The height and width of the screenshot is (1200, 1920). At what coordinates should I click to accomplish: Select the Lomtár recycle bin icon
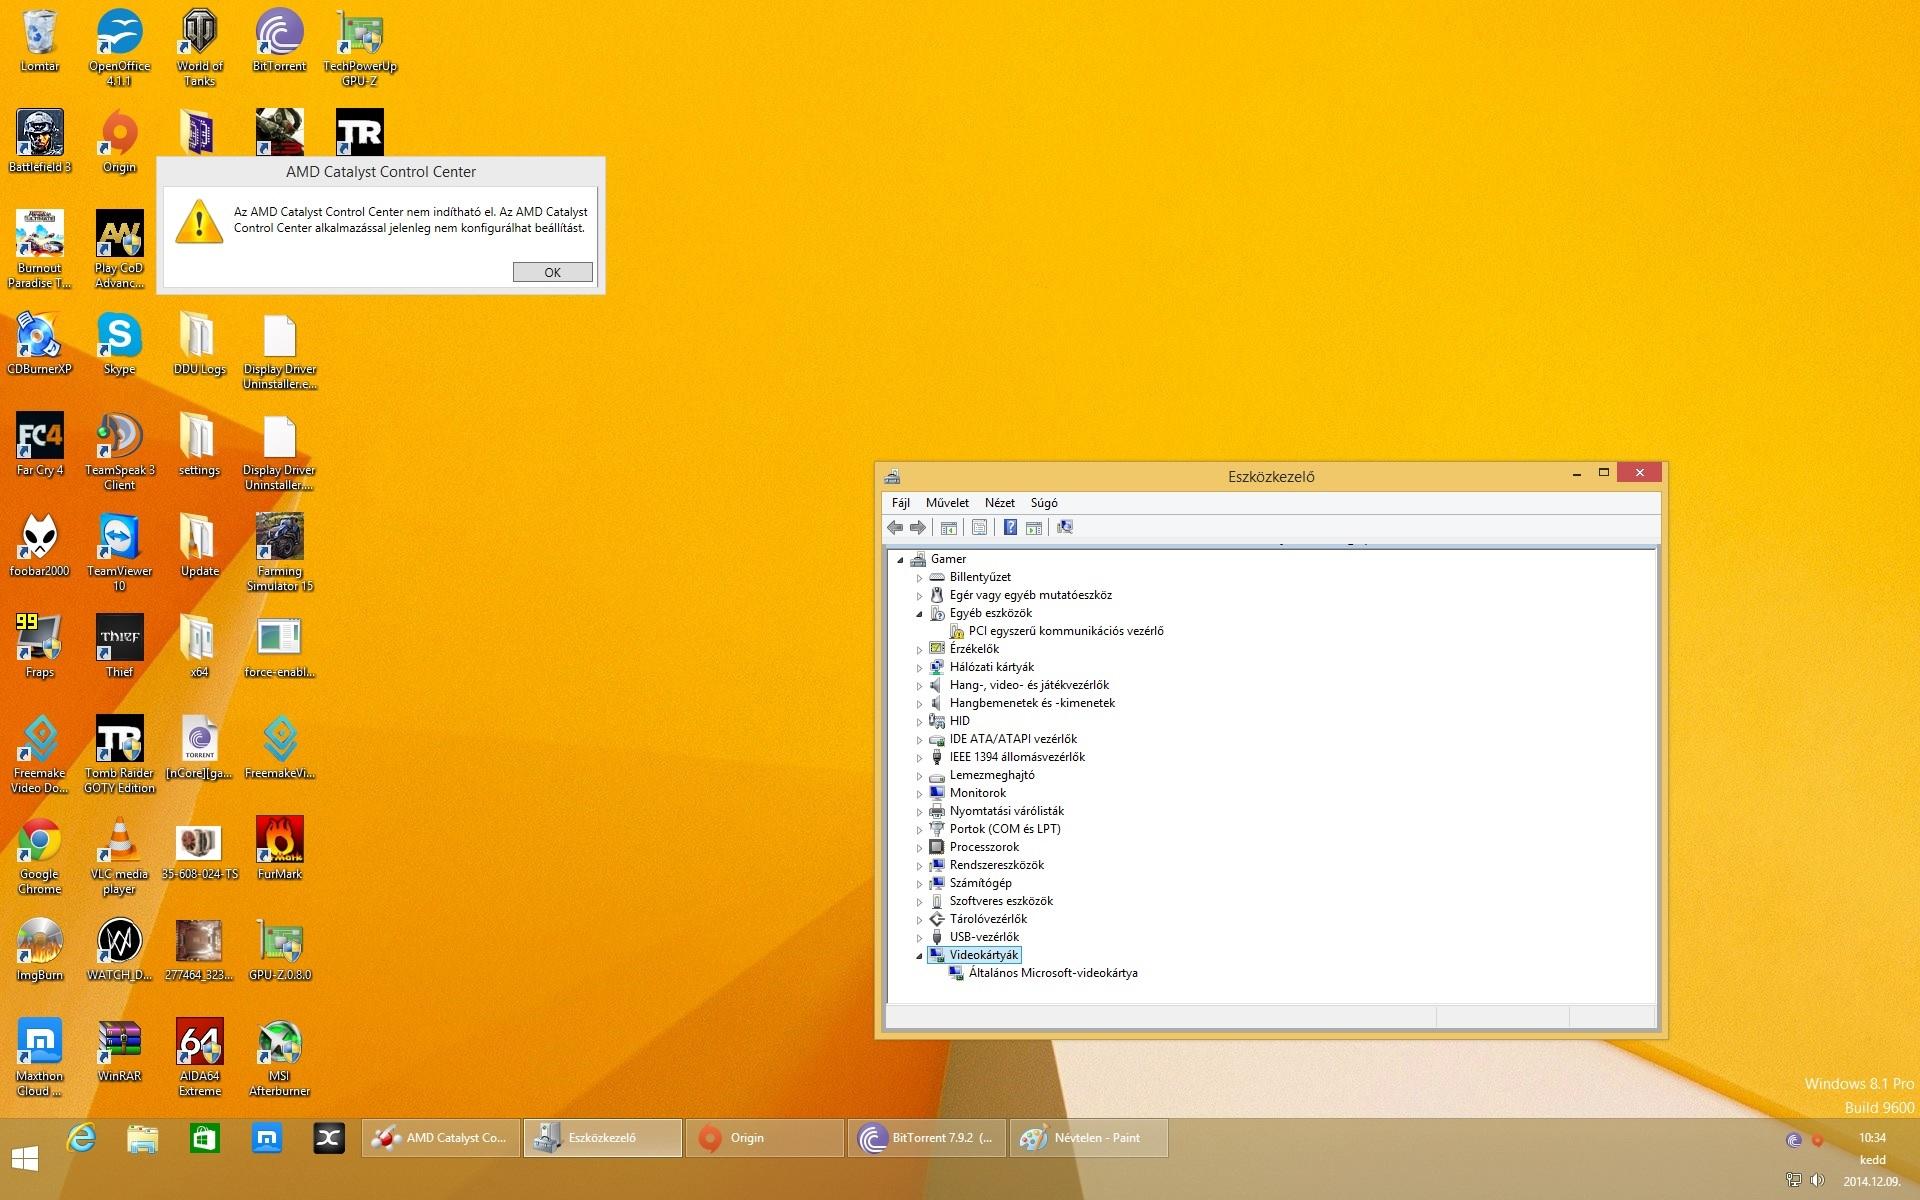click(40, 40)
